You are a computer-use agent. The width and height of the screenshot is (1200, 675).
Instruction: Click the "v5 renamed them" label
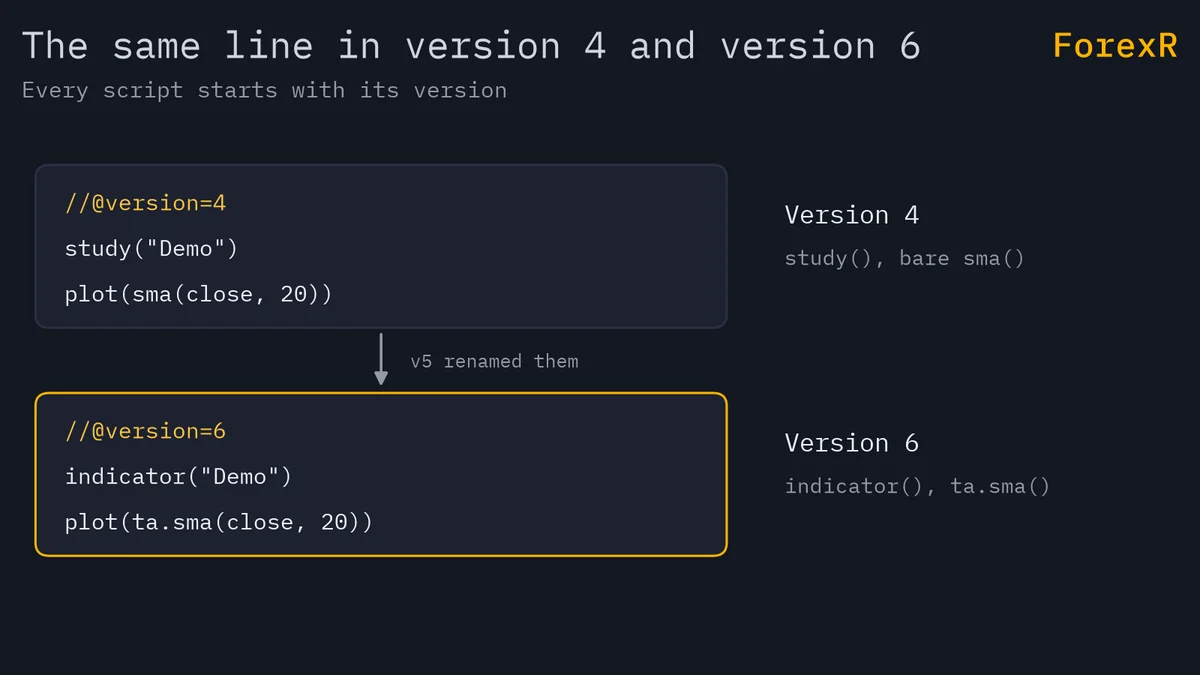494,361
